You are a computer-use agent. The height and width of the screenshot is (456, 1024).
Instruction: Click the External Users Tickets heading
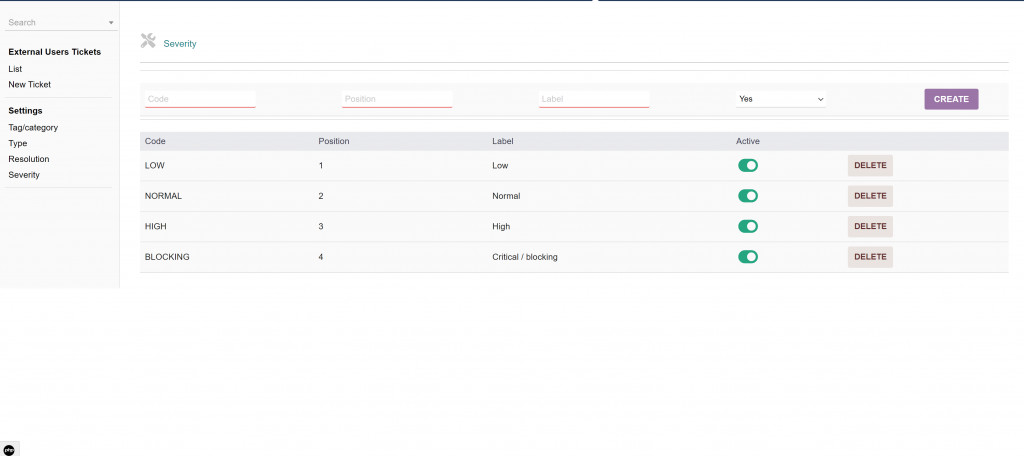pos(55,52)
